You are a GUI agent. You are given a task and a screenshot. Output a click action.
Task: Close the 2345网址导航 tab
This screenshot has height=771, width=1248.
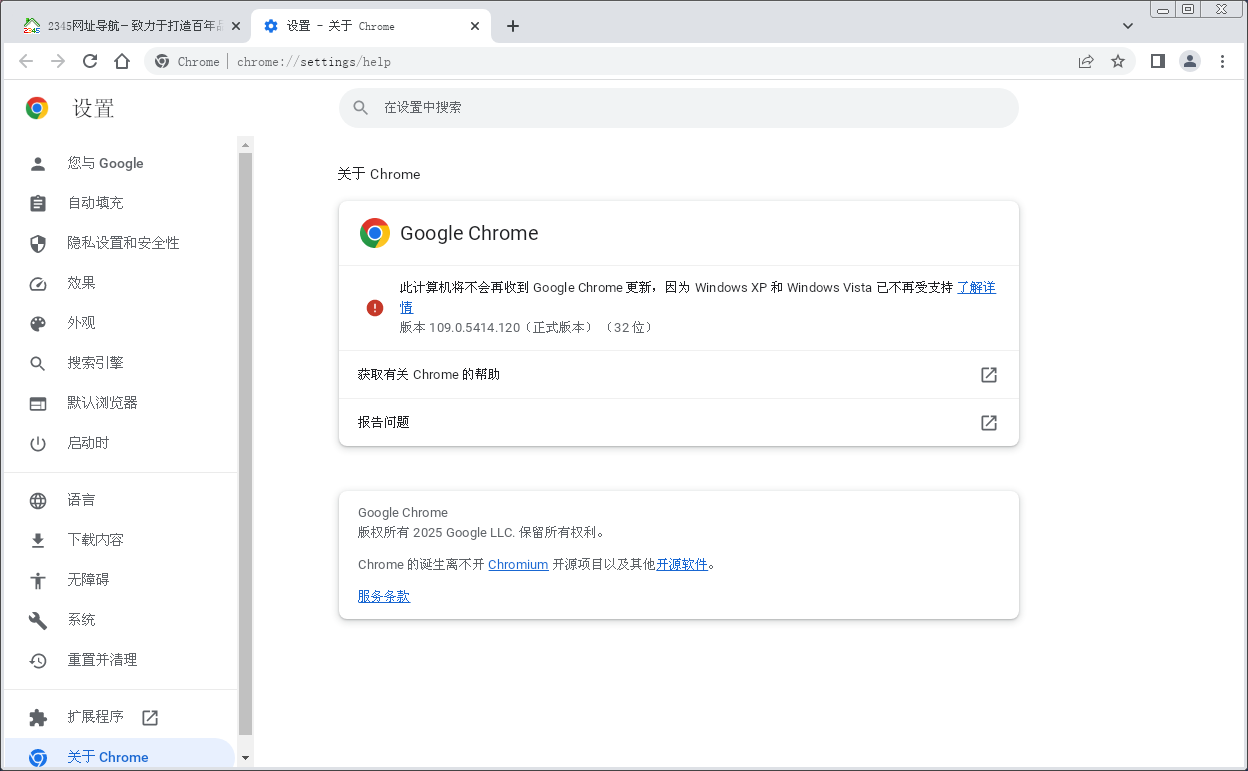236,26
